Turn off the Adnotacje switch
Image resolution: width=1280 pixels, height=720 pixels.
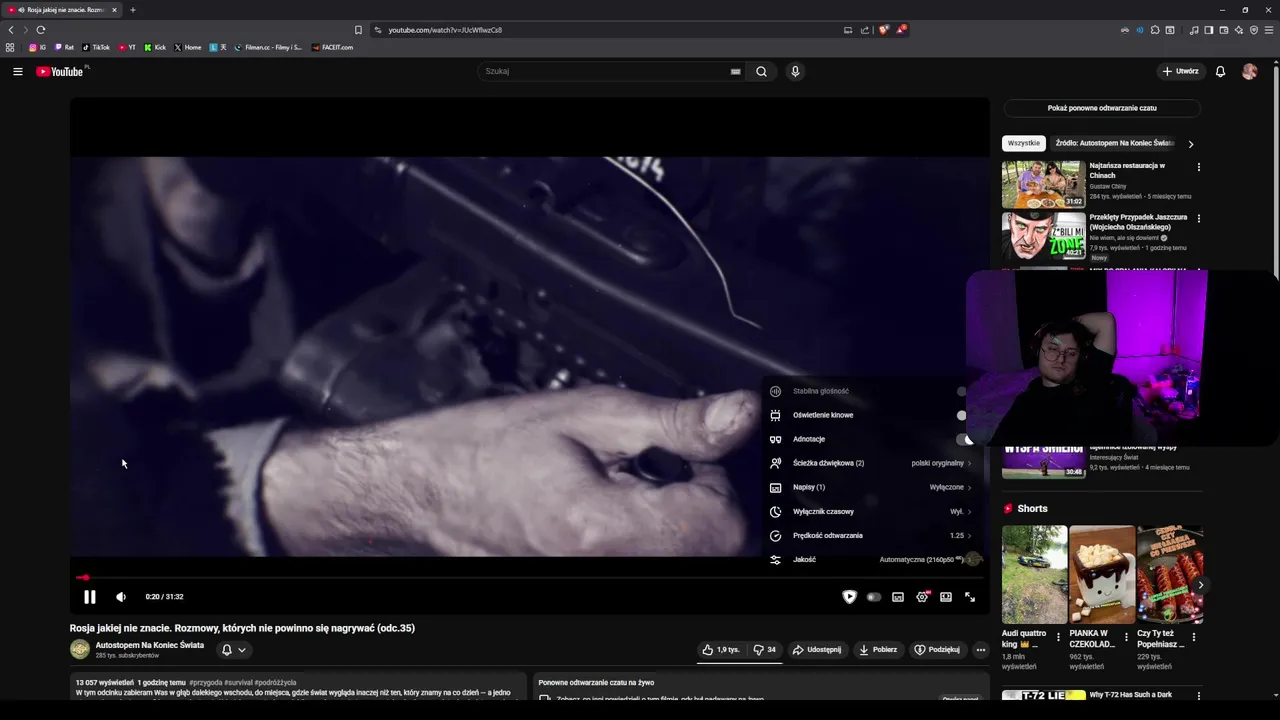[x=964, y=439]
